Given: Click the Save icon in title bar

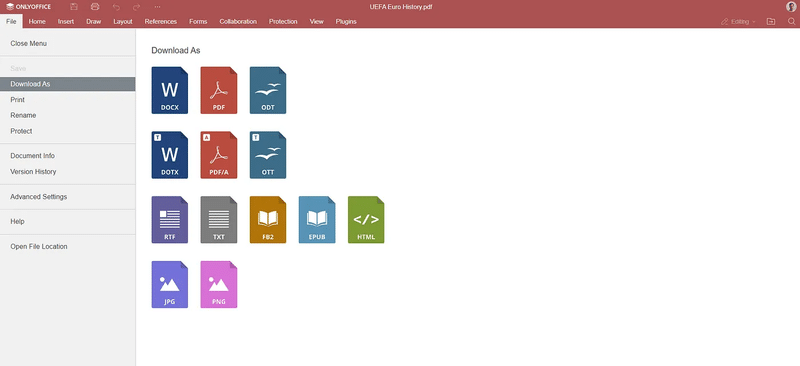Looking at the screenshot, I should click(74, 7).
